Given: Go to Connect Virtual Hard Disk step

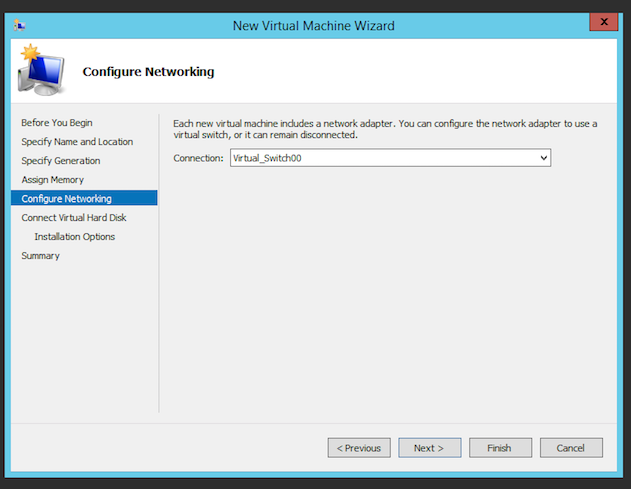Looking at the screenshot, I should pos(74,218).
